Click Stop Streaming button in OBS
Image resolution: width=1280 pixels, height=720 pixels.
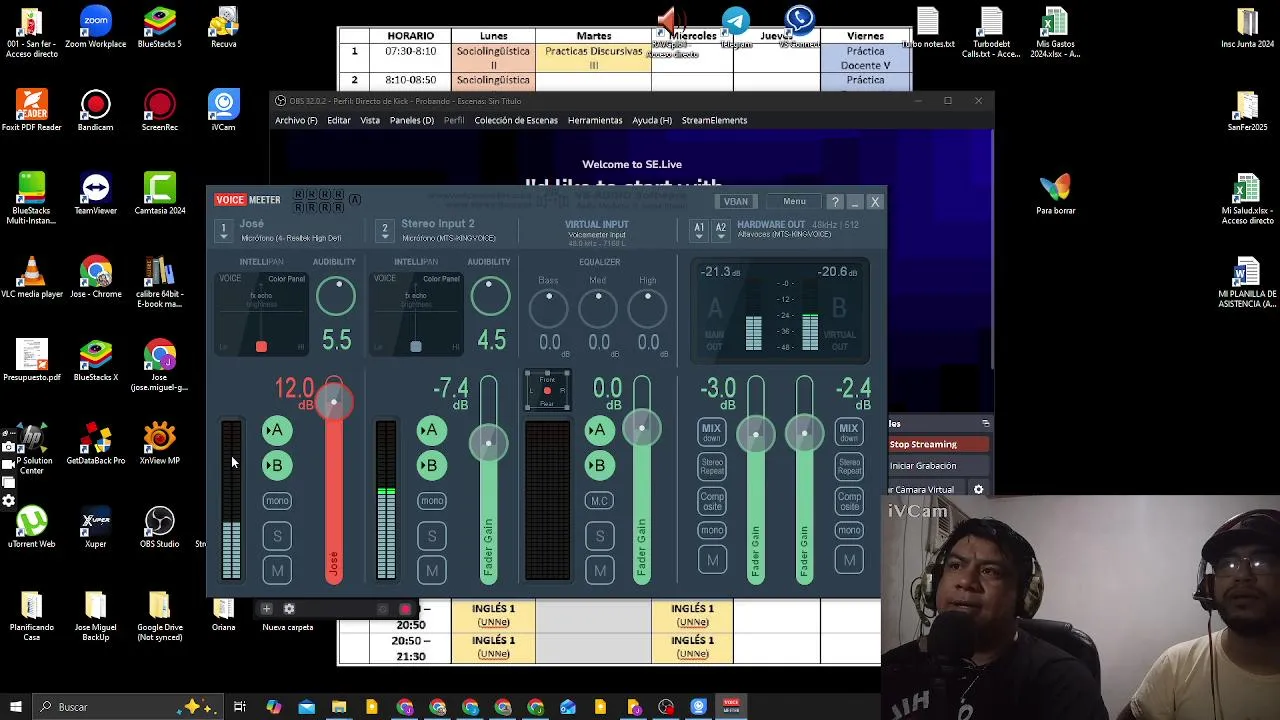pos(939,444)
